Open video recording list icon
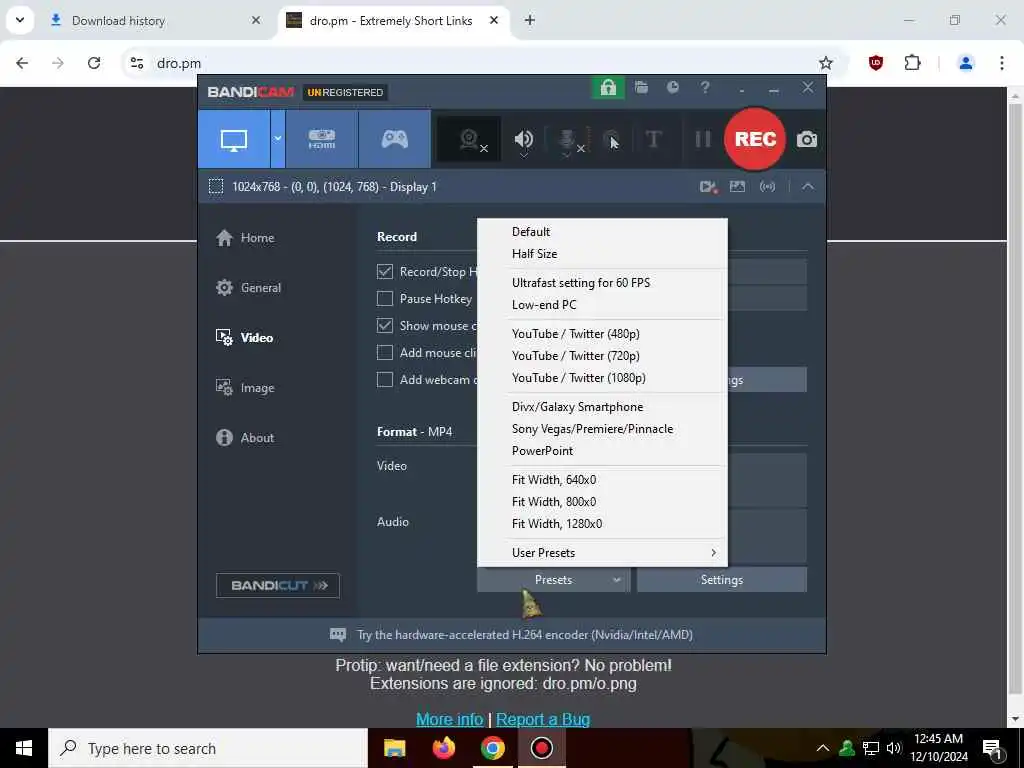 (709, 187)
